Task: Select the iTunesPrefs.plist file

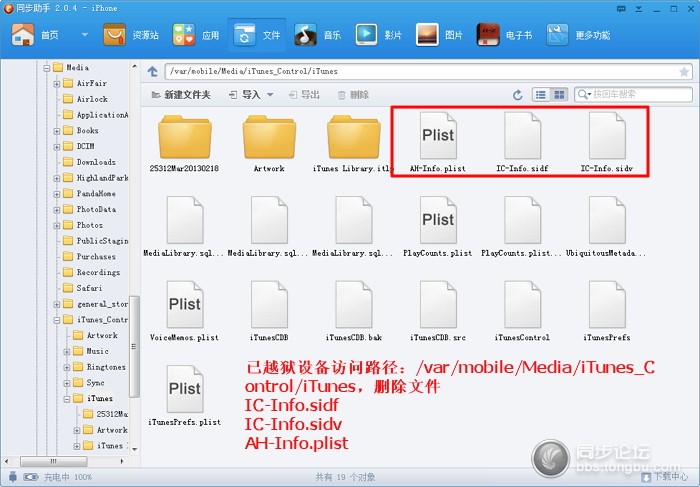Action: coord(184,395)
